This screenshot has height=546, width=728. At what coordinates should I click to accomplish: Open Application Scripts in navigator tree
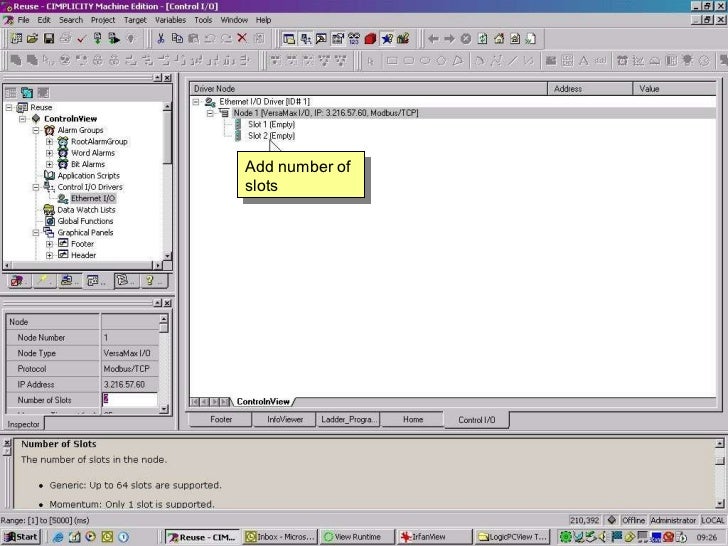pyautogui.click(x=88, y=176)
